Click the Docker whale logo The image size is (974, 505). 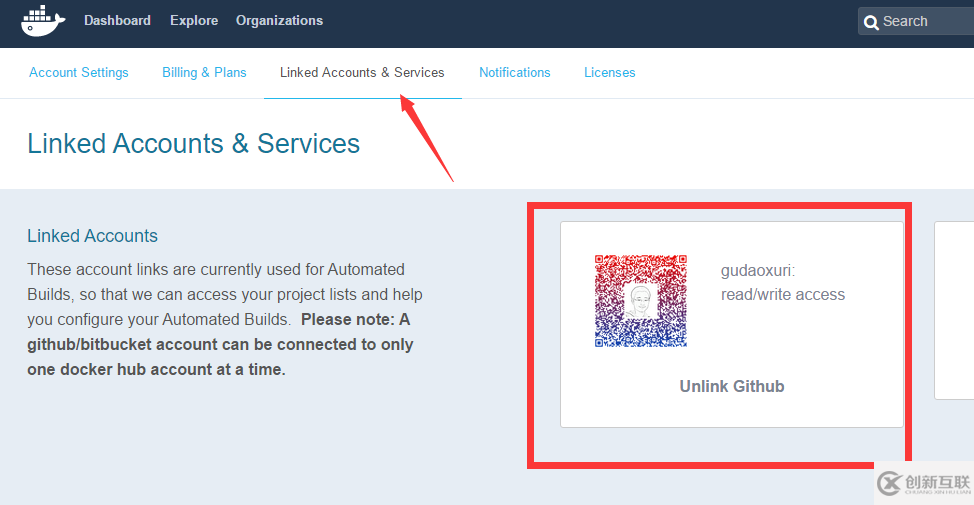[x=43, y=21]
